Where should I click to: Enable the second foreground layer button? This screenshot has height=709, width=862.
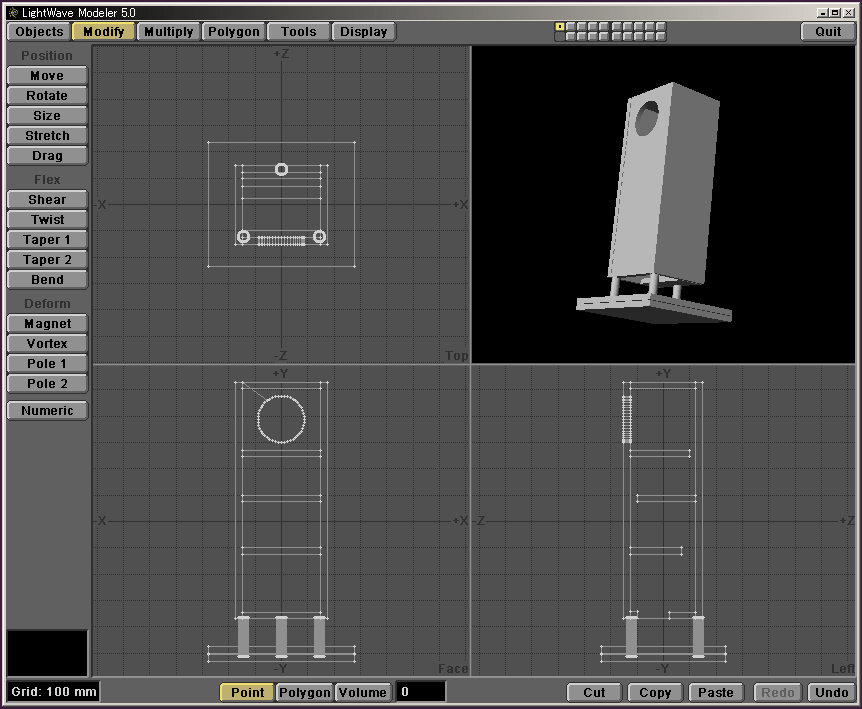(x=571, y=27)
